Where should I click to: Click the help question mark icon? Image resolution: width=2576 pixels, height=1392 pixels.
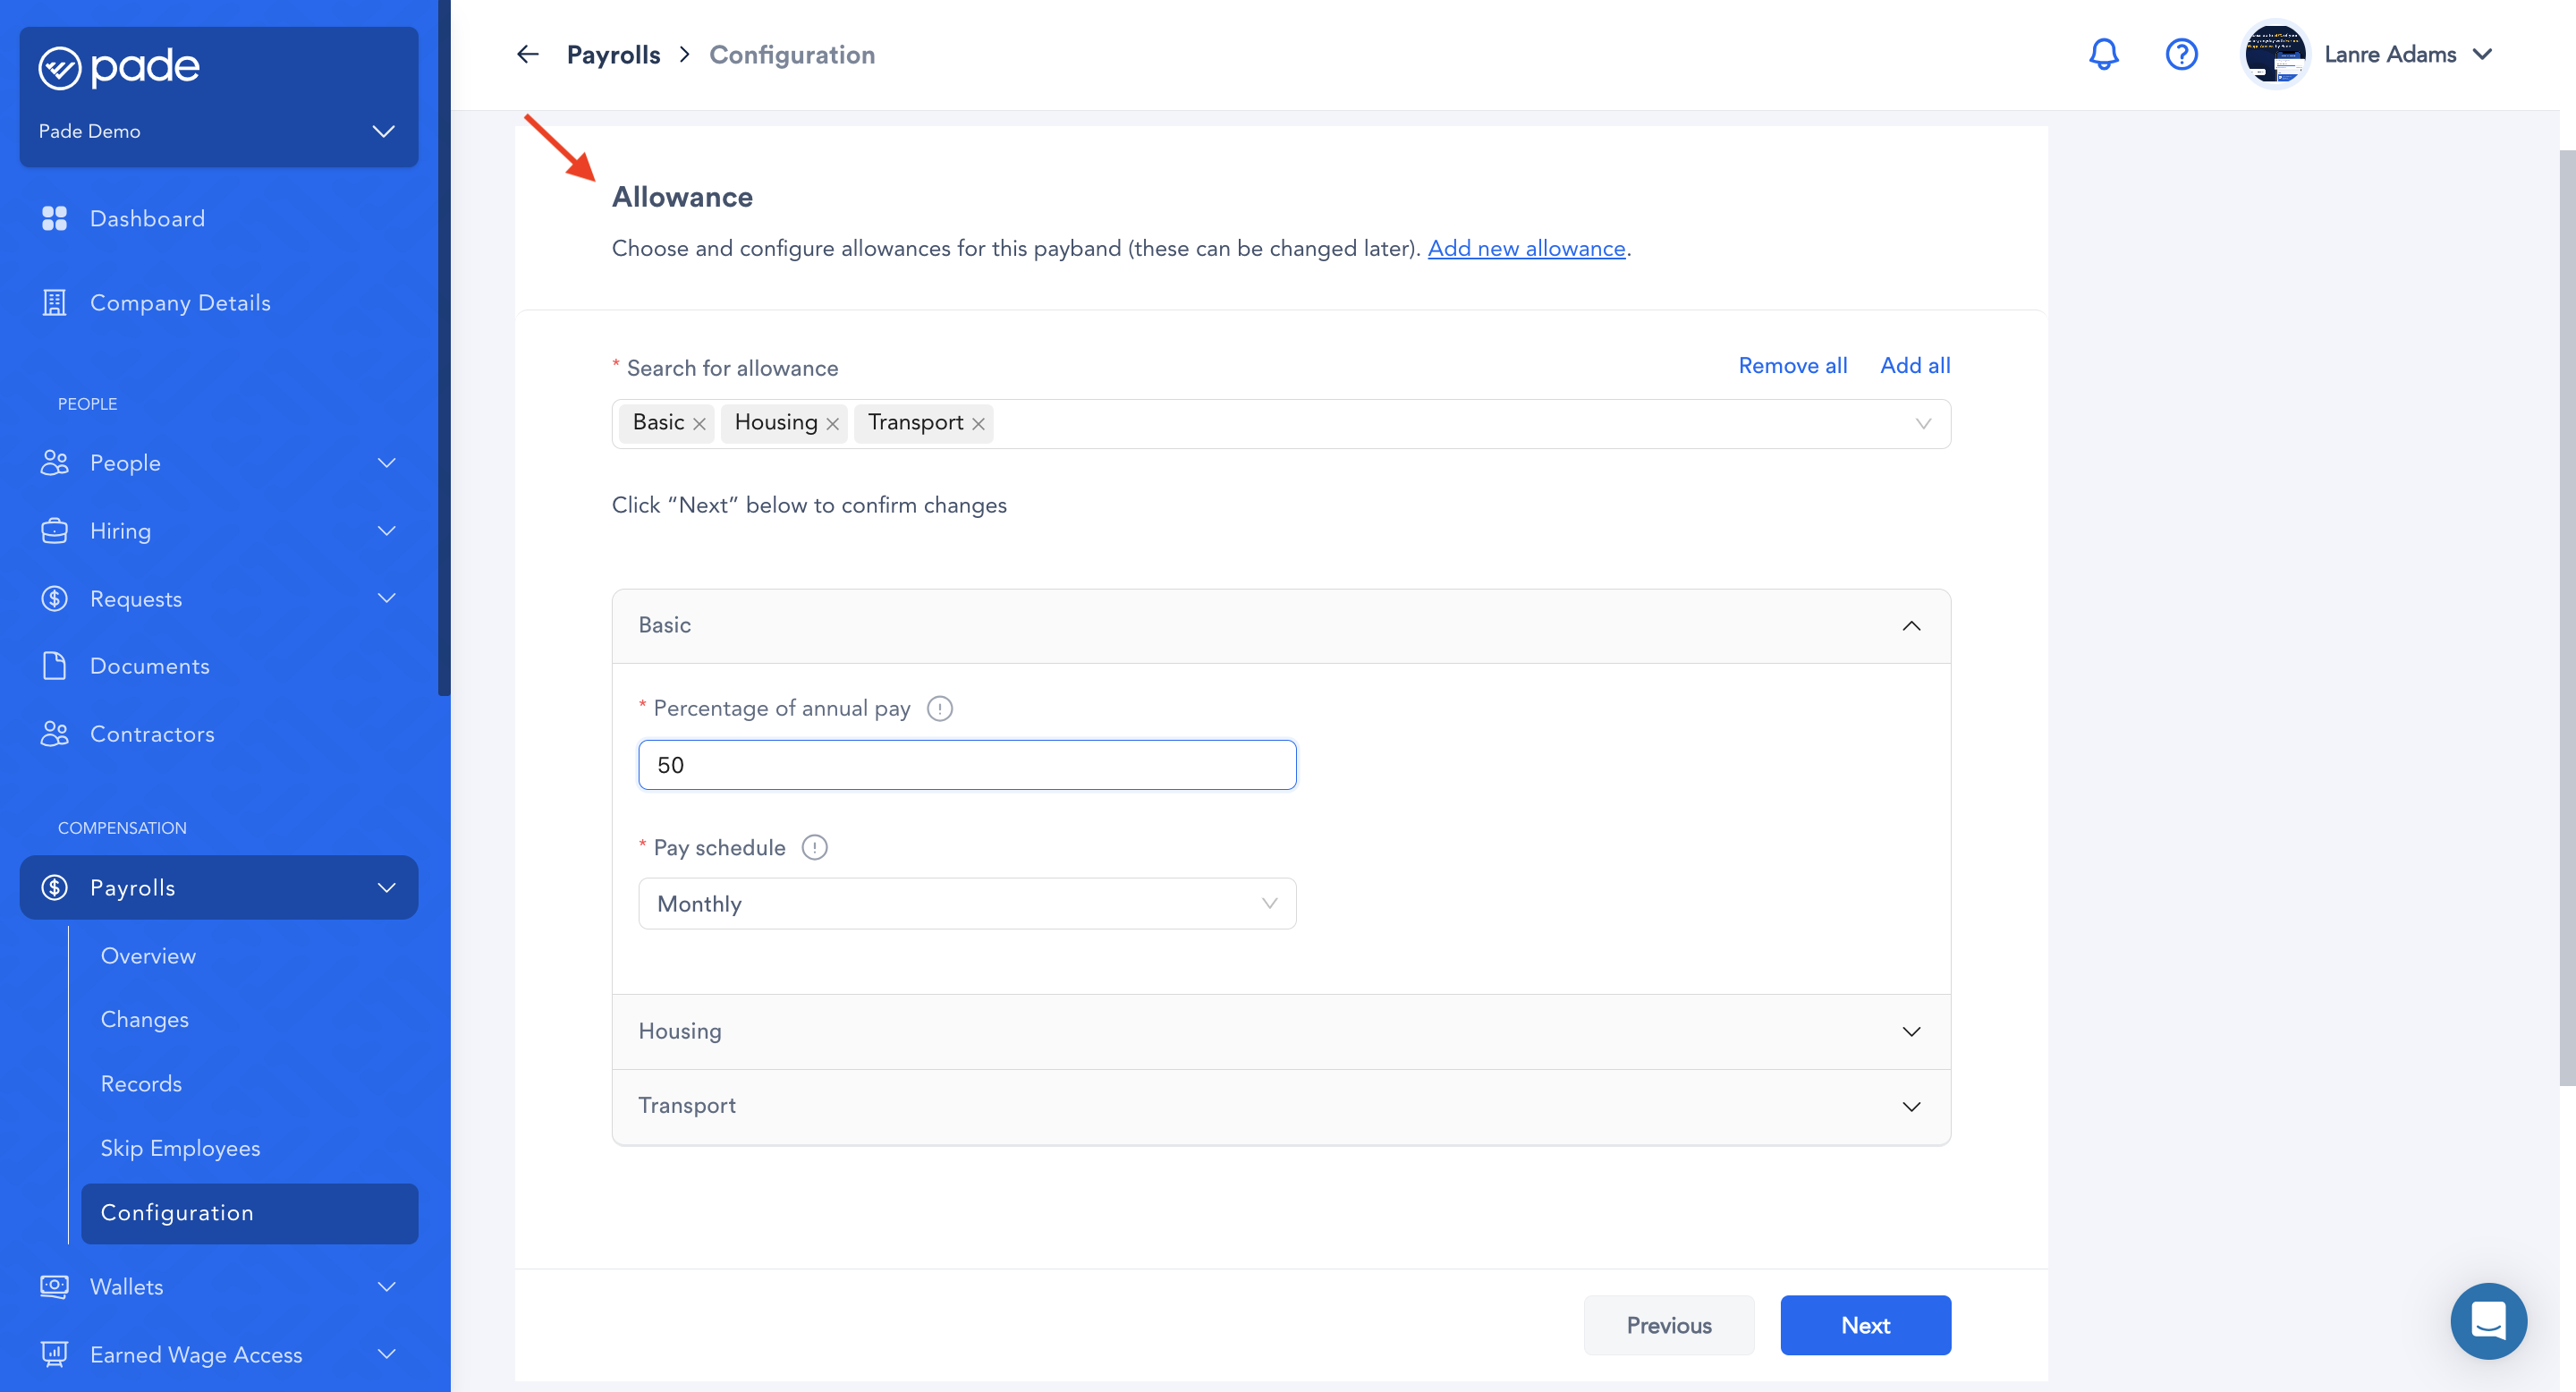2181,54
